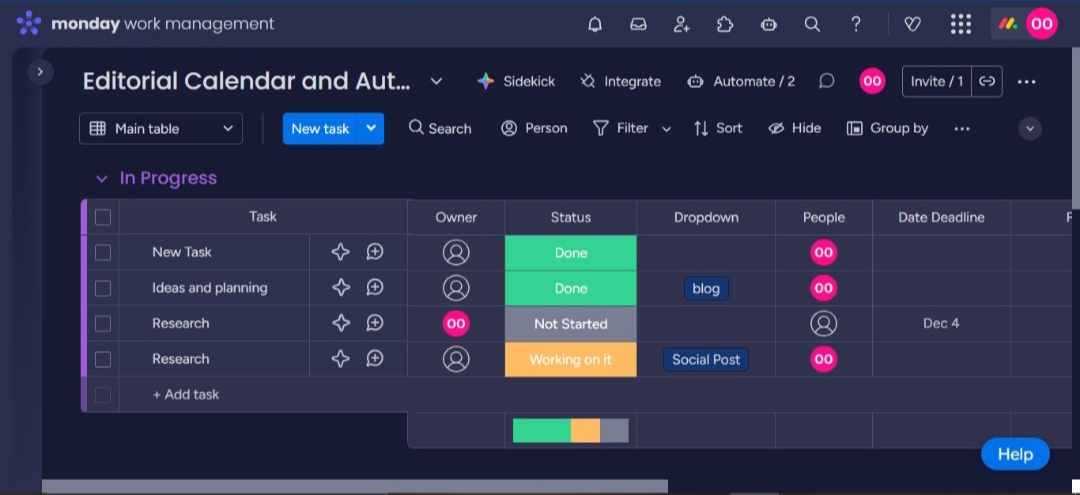This screenshot has height=495, width=1080.
Task: Open board options three-dot menu
Action: coord(1026,82)
